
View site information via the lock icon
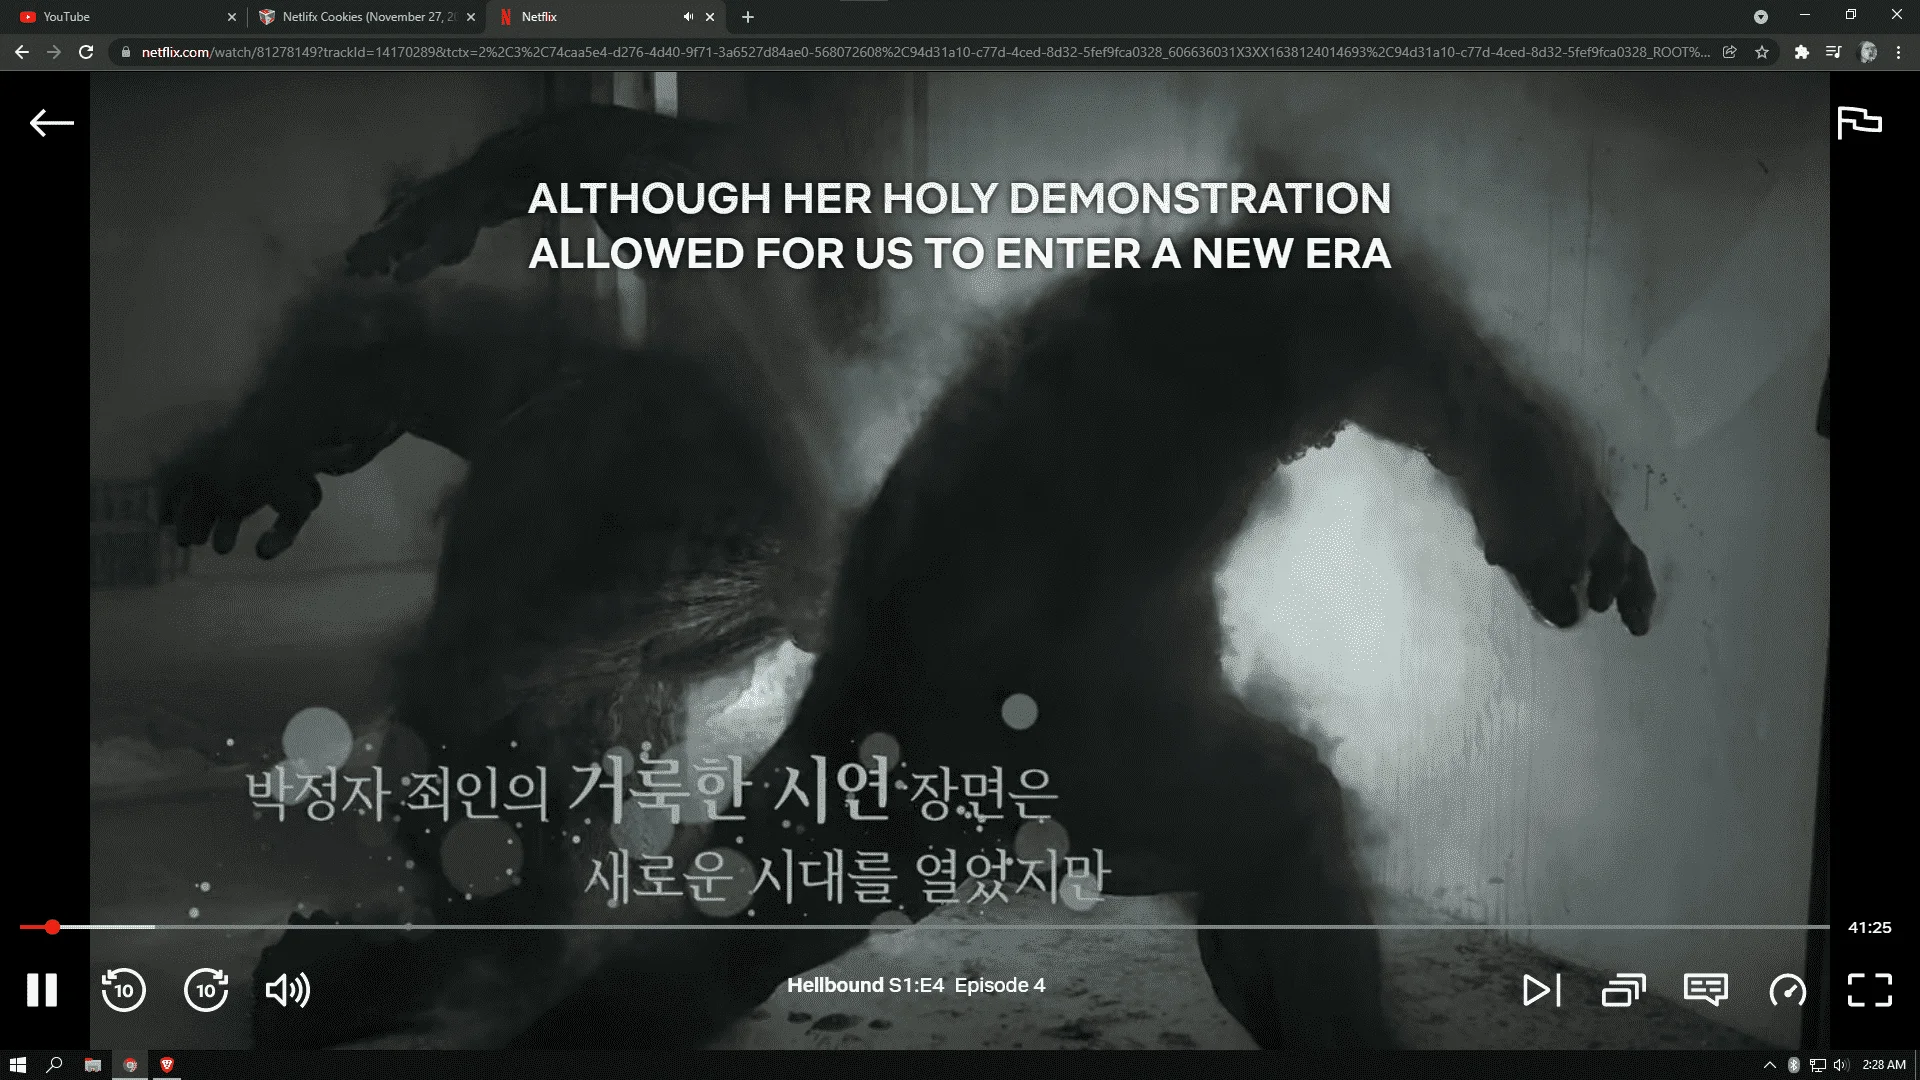coord(126,52)
